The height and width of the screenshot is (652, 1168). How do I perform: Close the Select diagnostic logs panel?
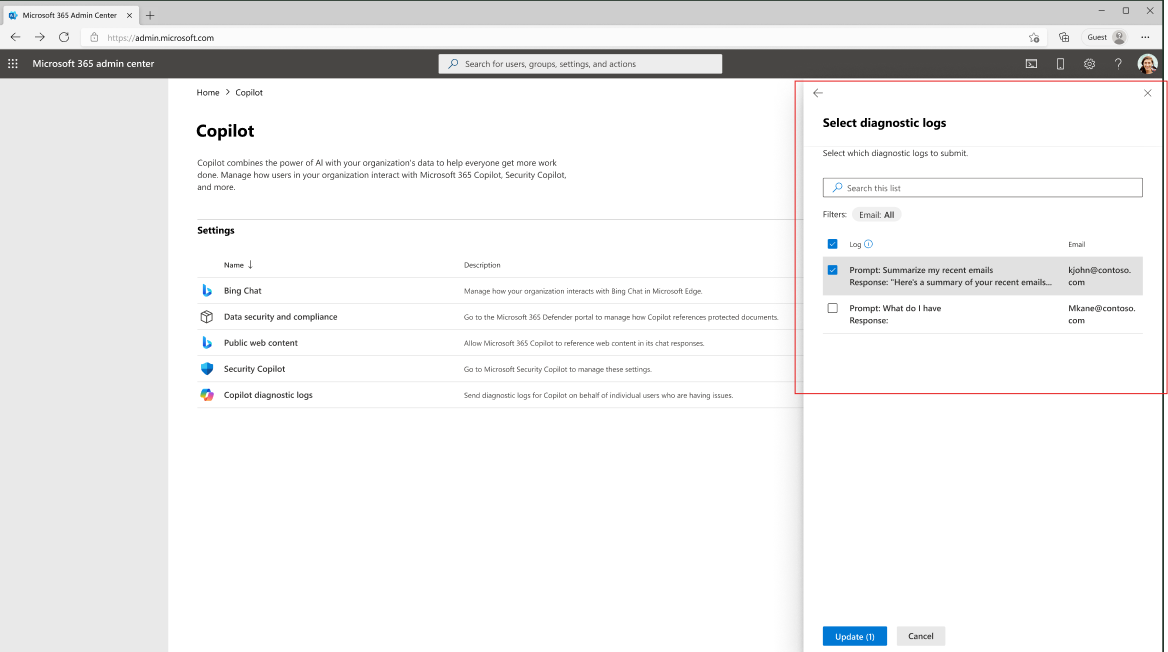[1147, 93]
